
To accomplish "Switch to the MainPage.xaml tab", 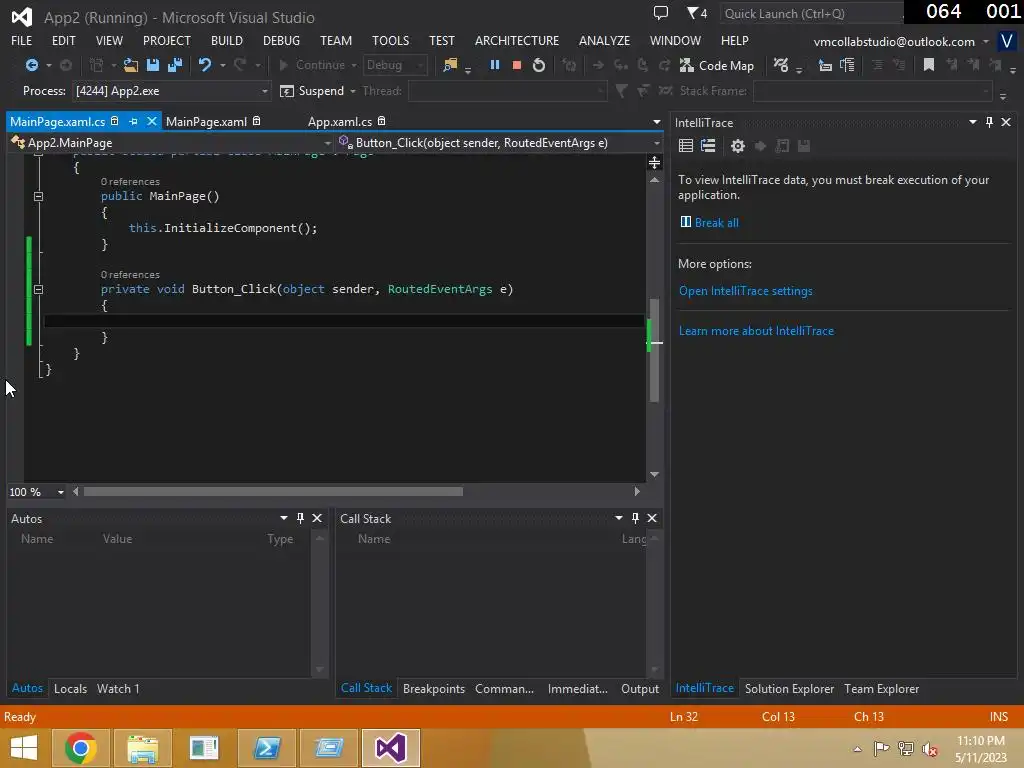I will (206, 121).
